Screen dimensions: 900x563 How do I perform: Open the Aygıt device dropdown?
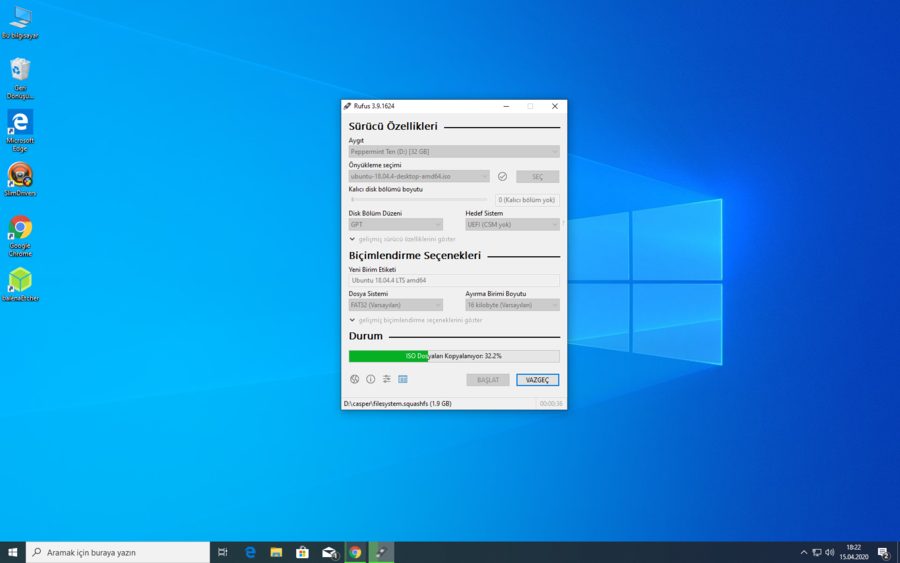point(453,152)
